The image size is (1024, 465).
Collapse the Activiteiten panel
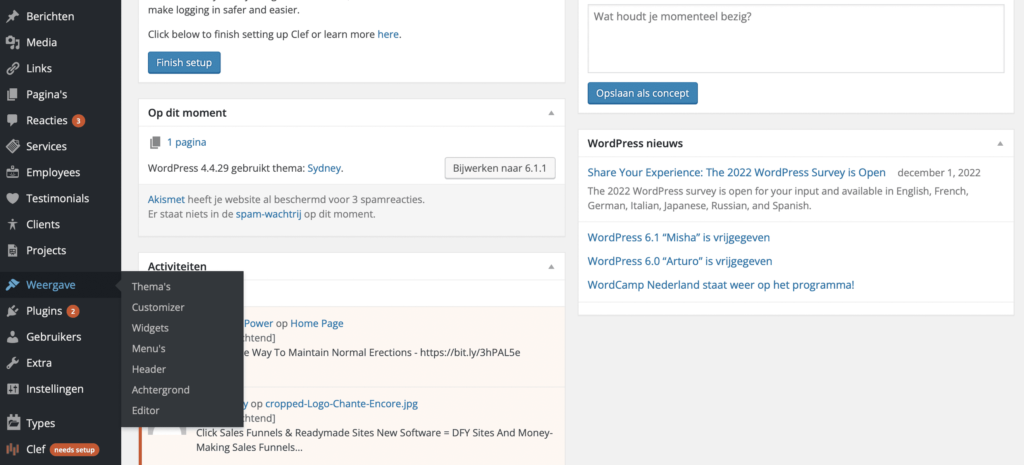click(x=551, y=266)
